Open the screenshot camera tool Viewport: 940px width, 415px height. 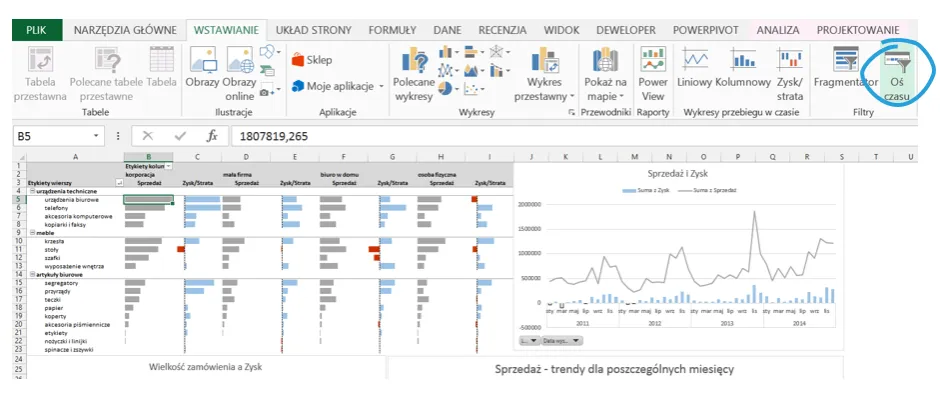click(x=270, y=91)
